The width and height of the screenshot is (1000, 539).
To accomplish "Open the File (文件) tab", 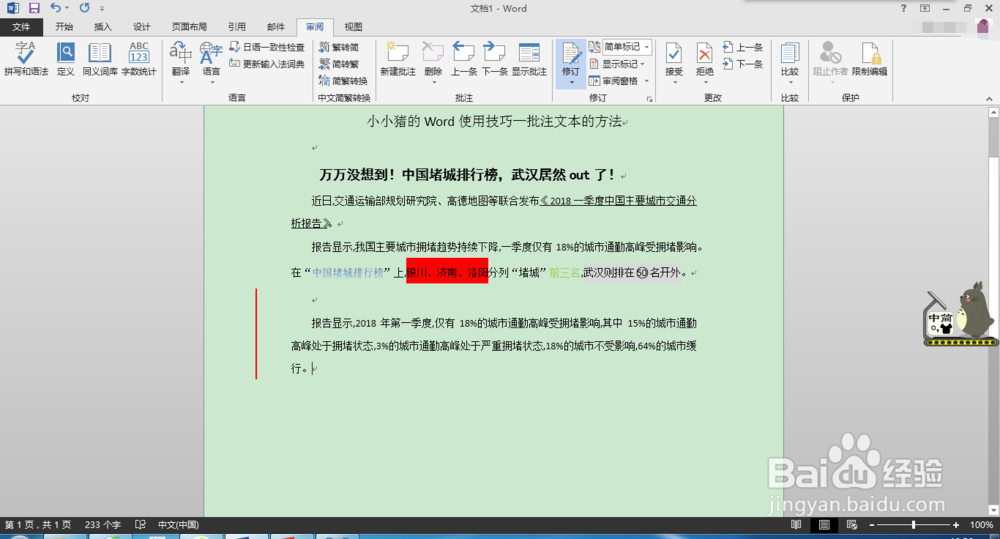I will click(21, 27).
